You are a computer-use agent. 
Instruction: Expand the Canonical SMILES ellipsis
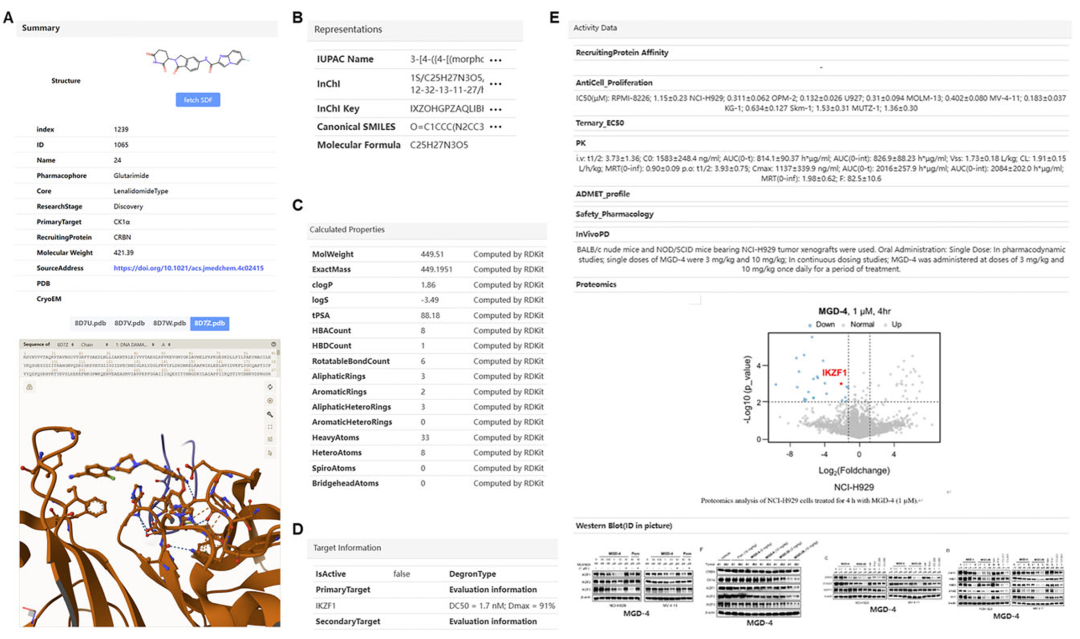pyautogui.click(x=495, y=127)
